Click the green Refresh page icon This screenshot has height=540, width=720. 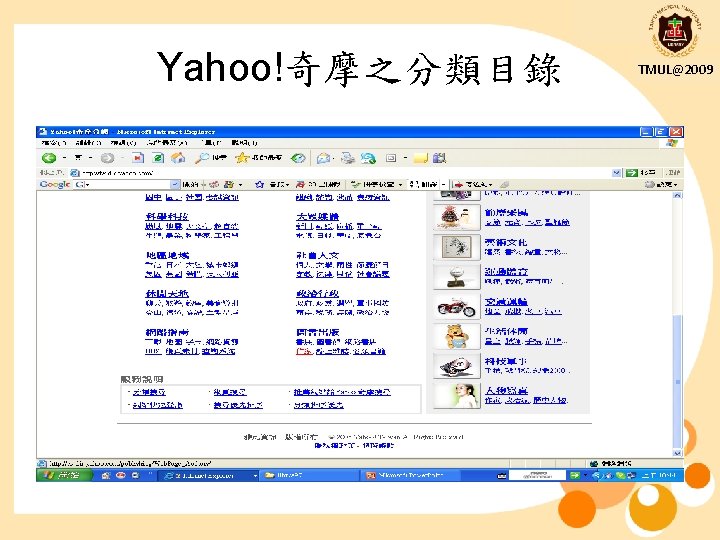pyautogui.click(x=158, y=158)
